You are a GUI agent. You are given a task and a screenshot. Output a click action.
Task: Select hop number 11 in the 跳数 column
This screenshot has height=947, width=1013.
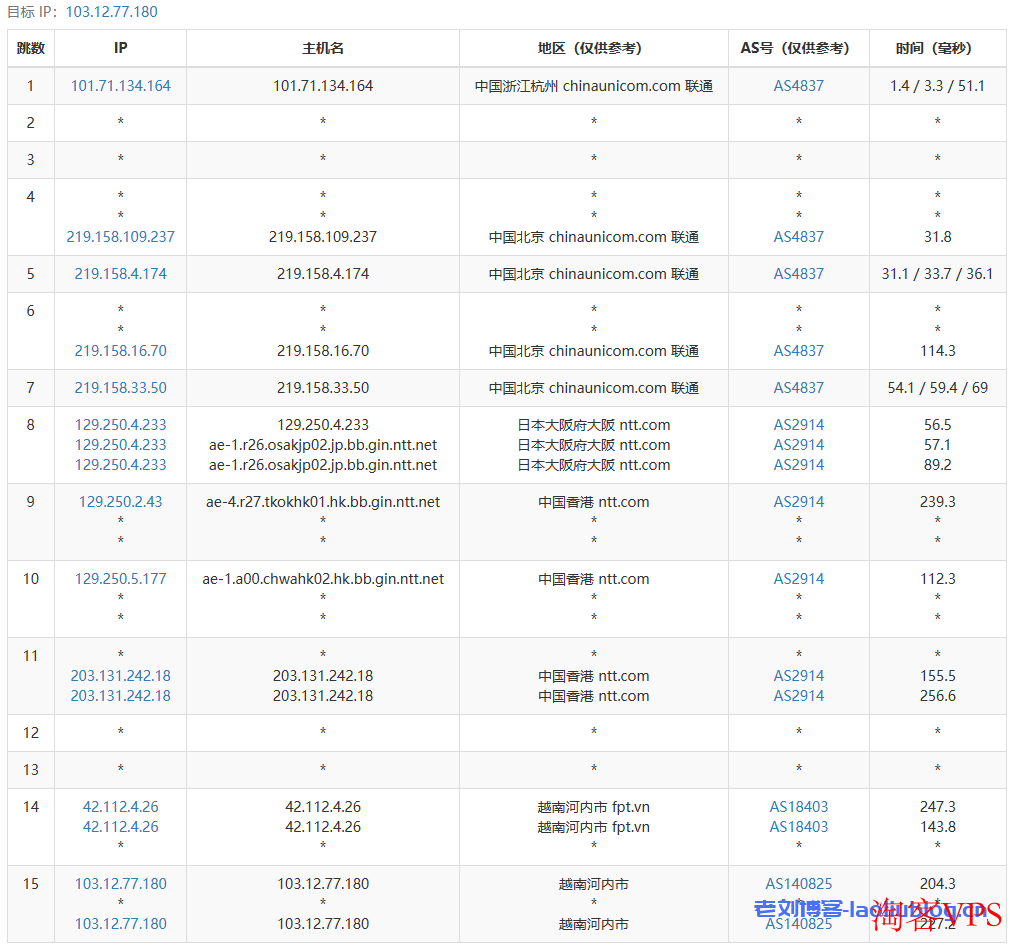(31, 656)
